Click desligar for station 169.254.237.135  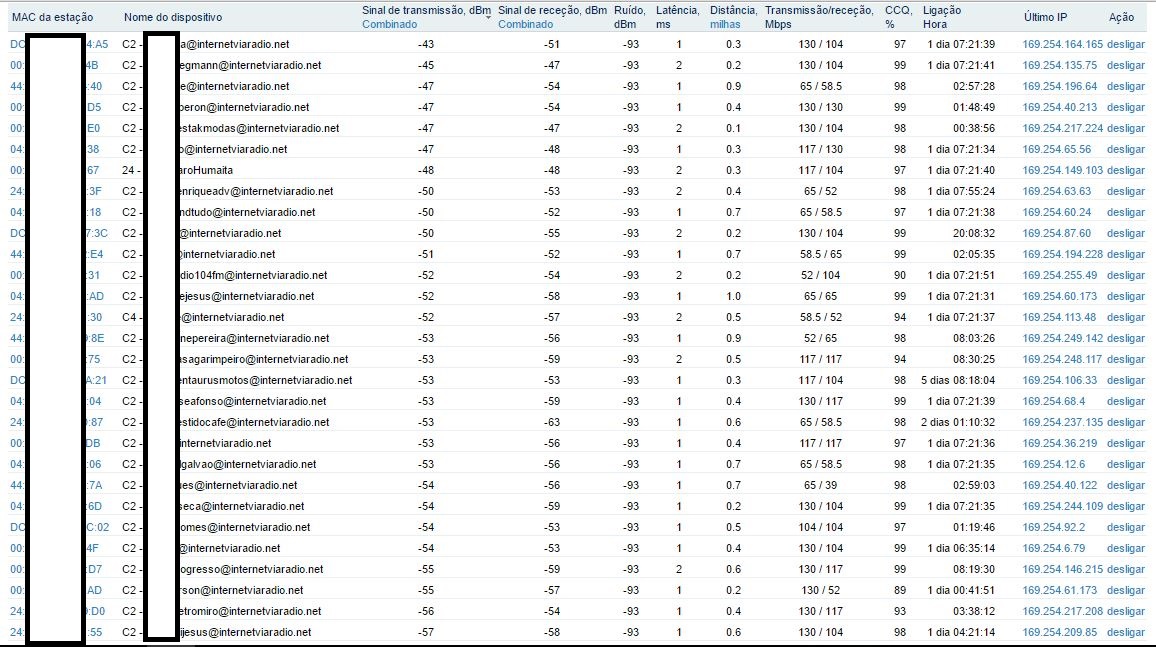coord(1126,422)
